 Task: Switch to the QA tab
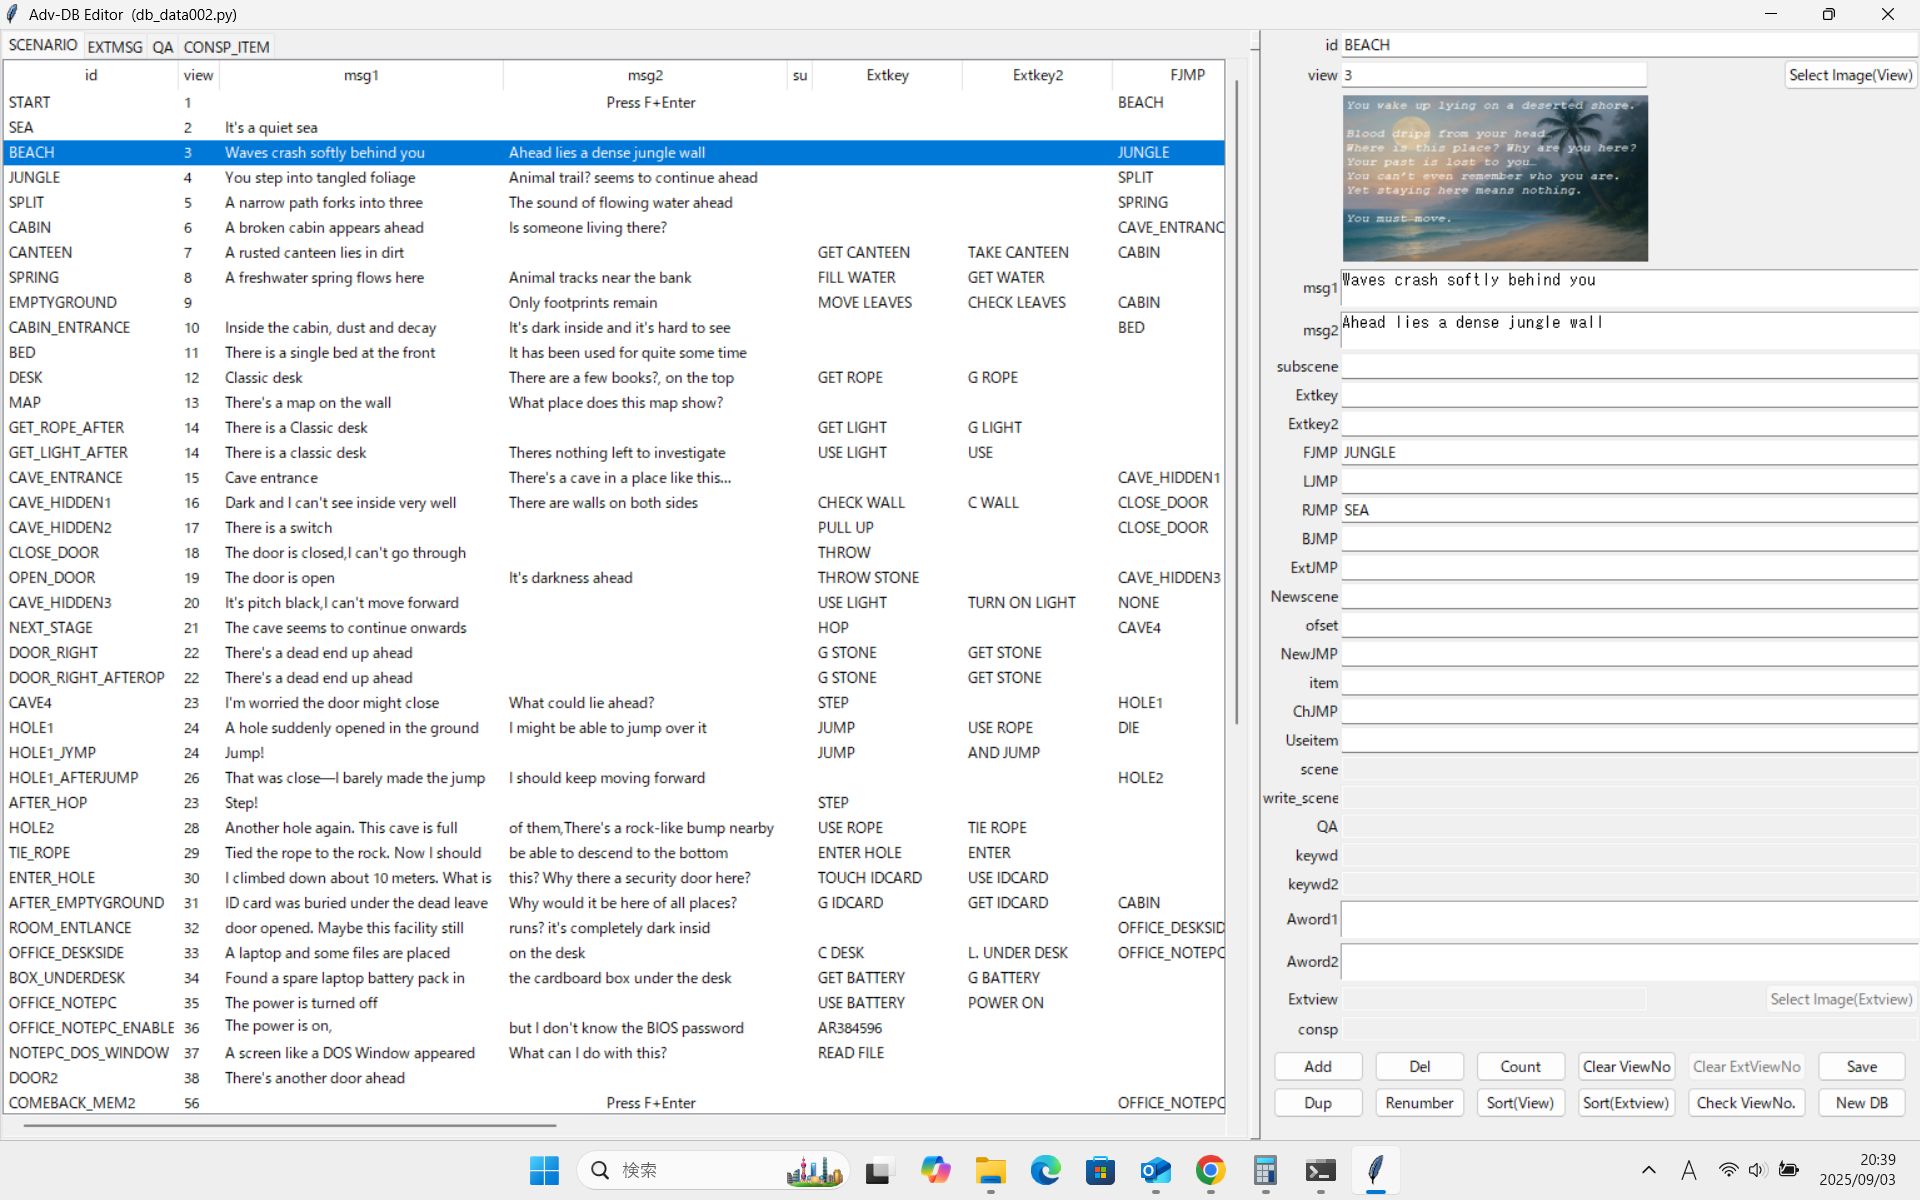[163, 47]
